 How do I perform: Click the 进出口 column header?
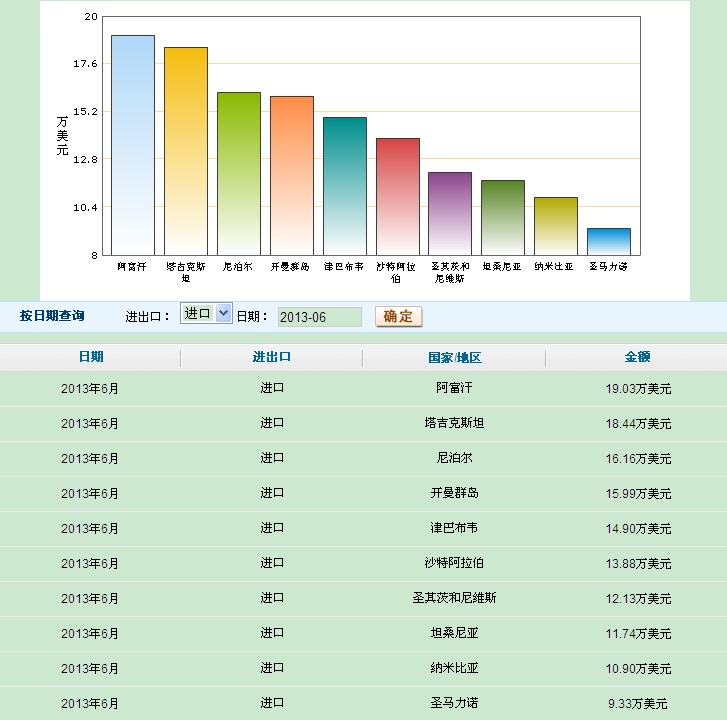pyautogui.click(x=272, y=357)
